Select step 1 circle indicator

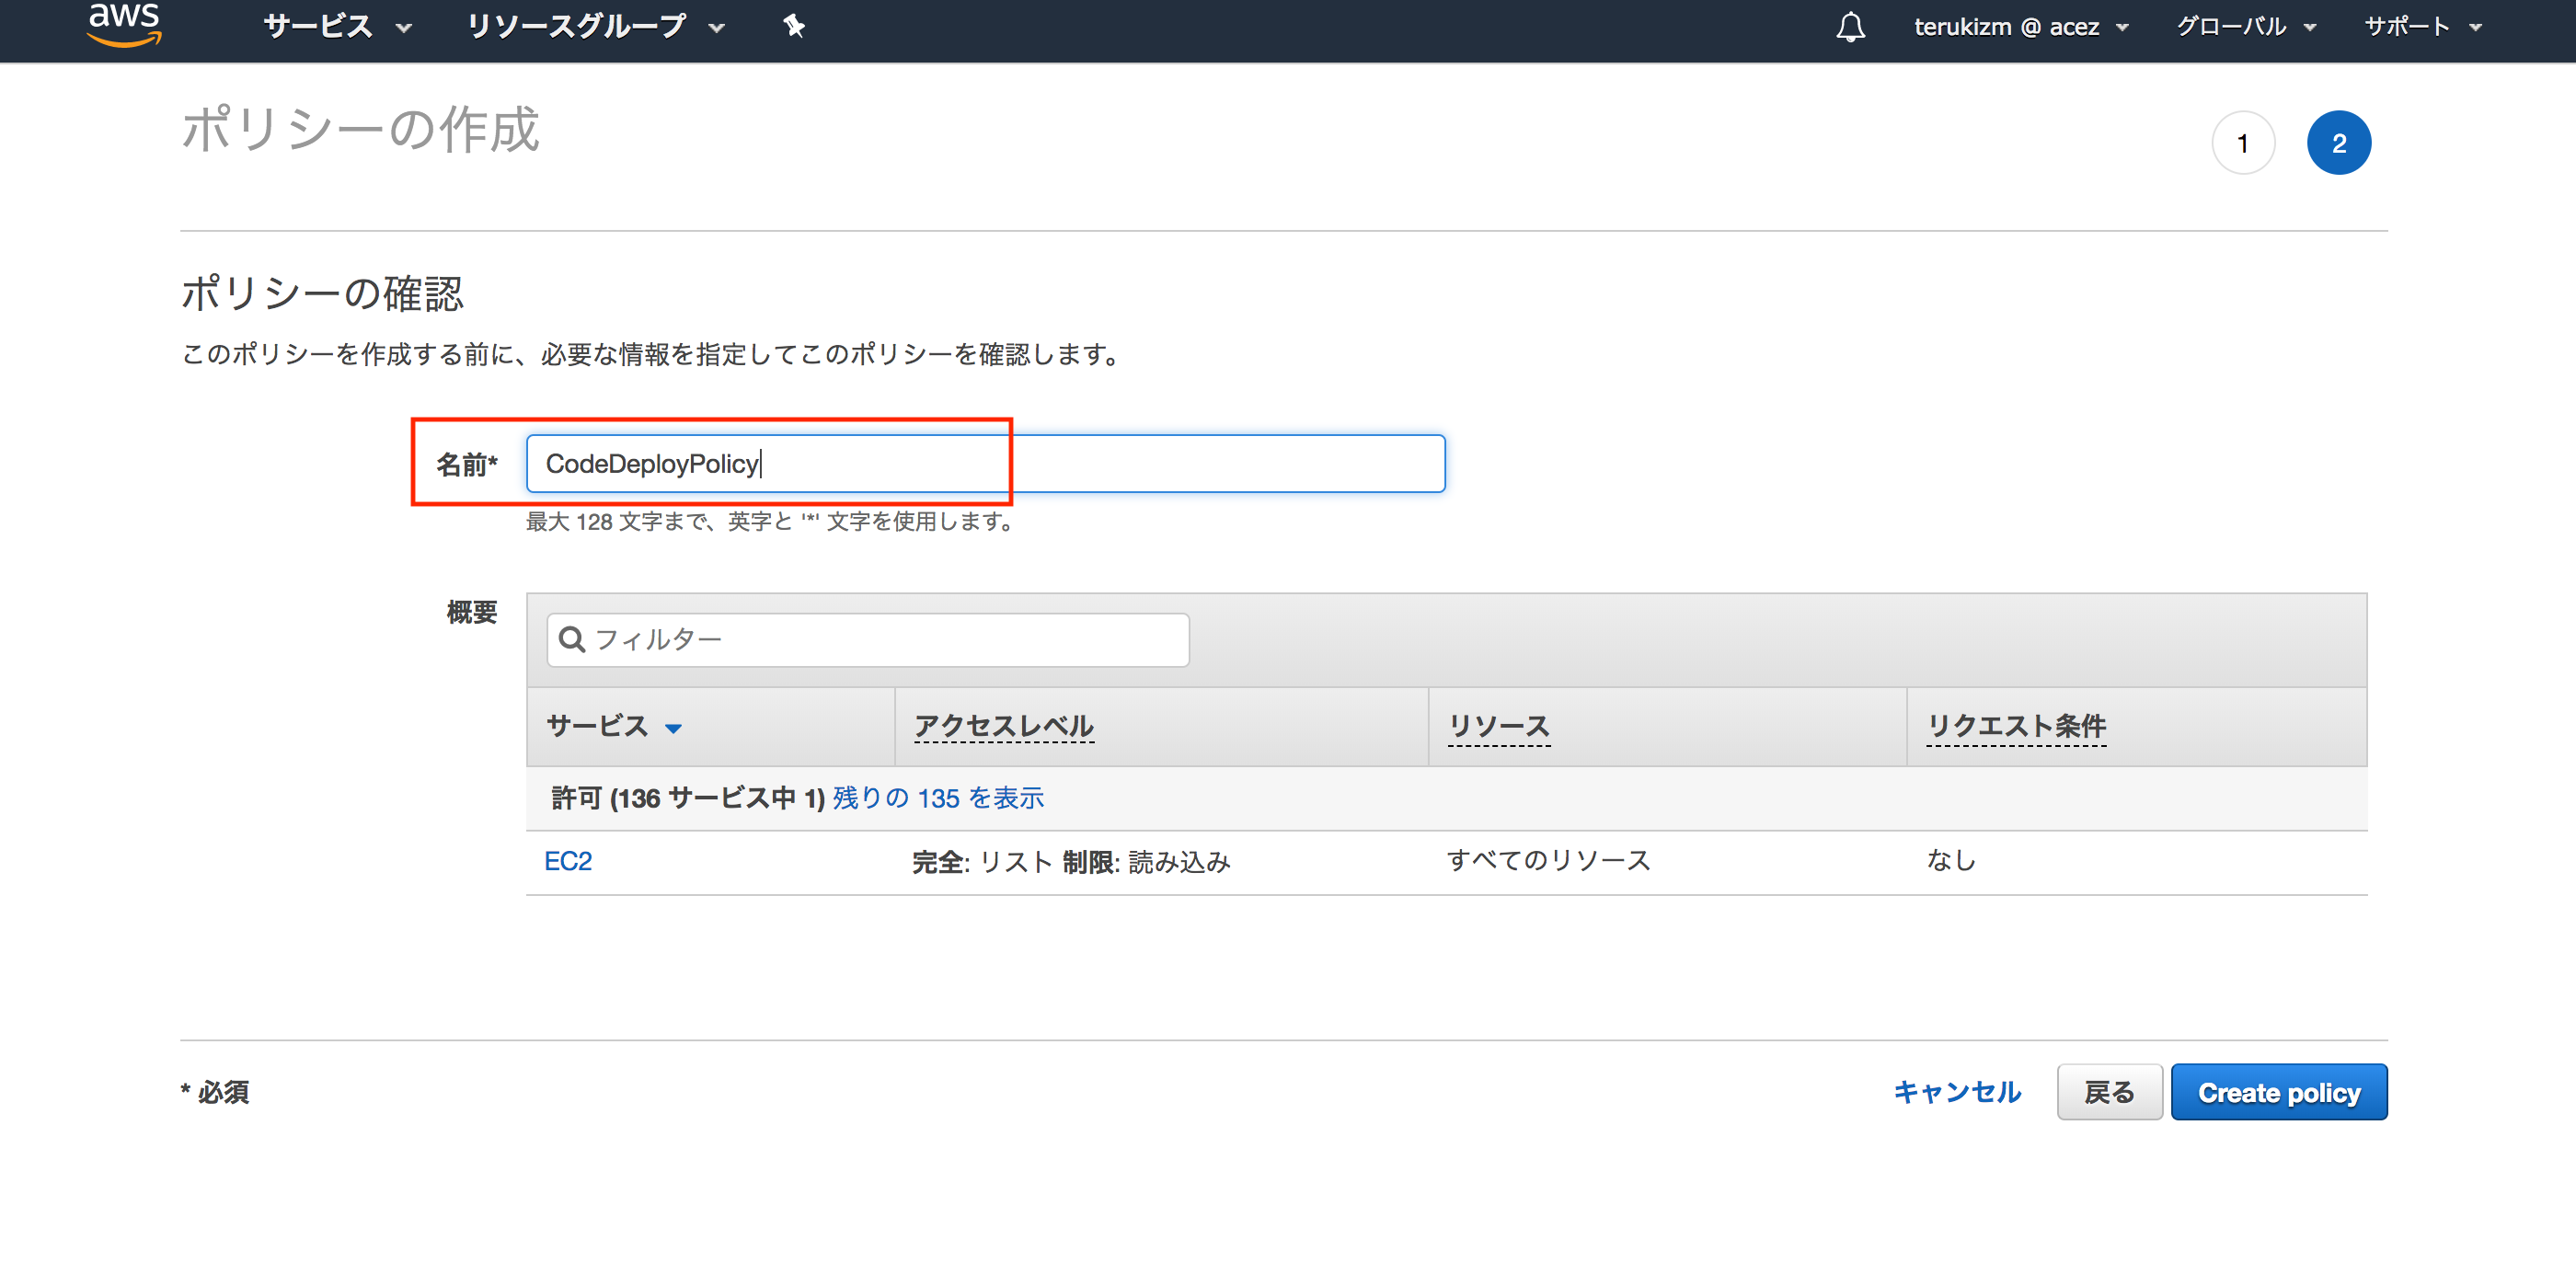pos(2243,142)
